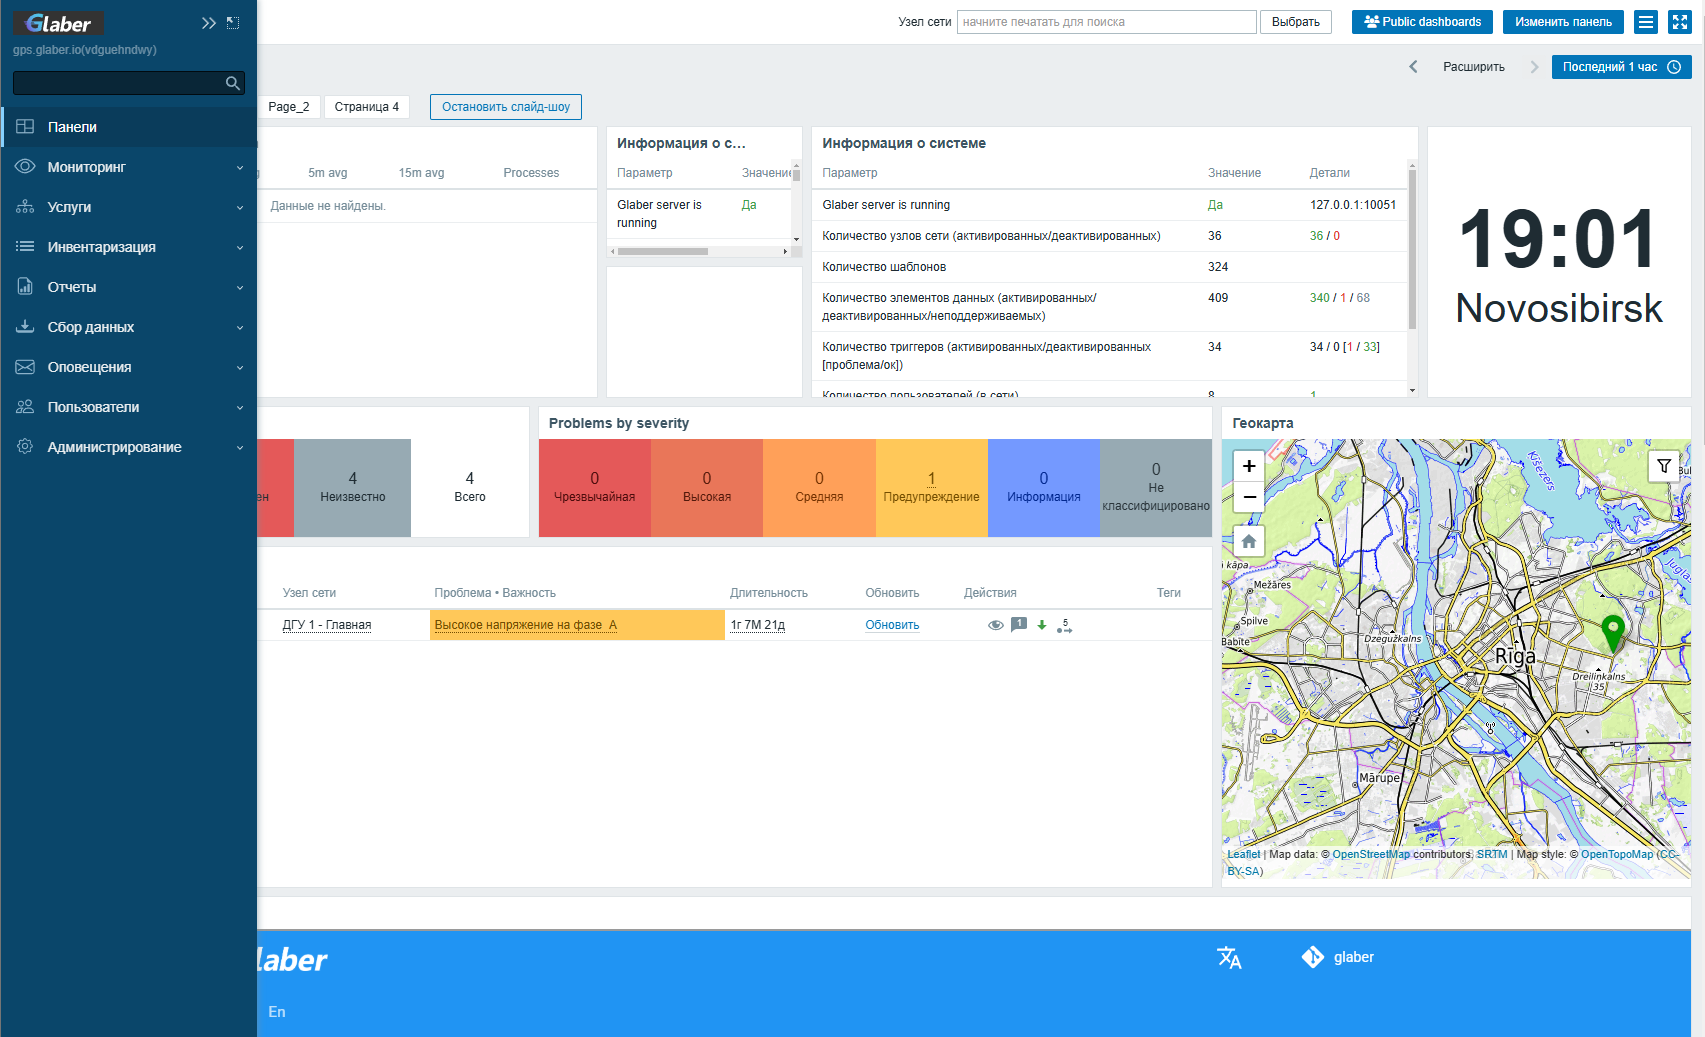Click the narrow info widget horizontal scrollbar
This screenshot has height=1037, width=1705.
pos(662,252)
